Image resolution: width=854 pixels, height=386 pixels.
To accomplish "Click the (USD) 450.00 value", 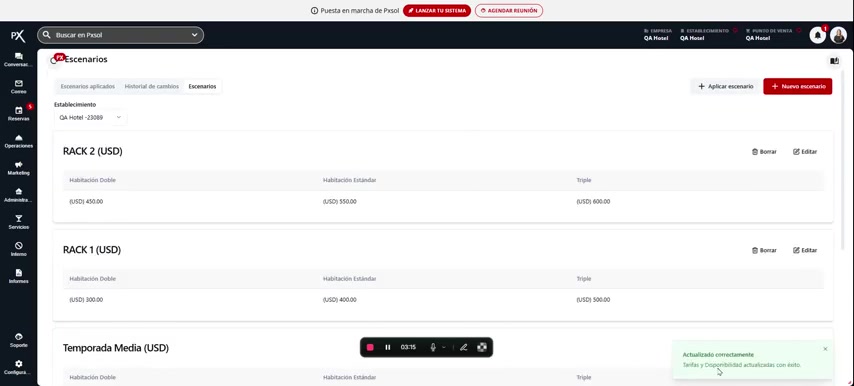I will click(x=86, y=201).
